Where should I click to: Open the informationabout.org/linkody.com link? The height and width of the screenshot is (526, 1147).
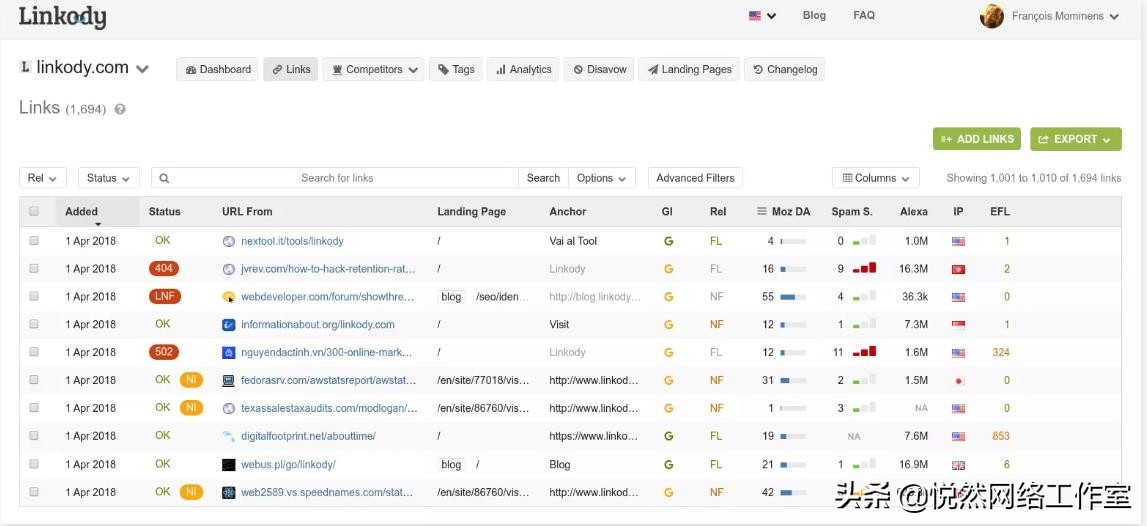tap(317, 324)
